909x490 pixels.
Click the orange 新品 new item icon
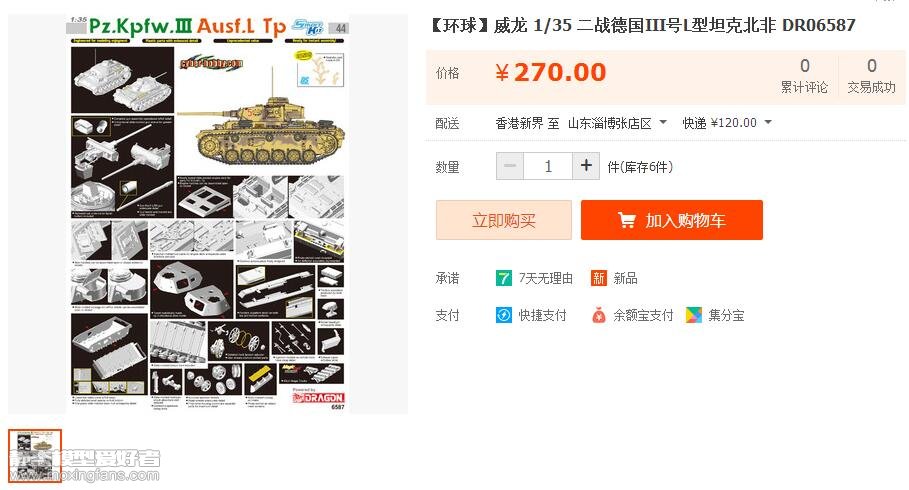(x=598, y=278)
